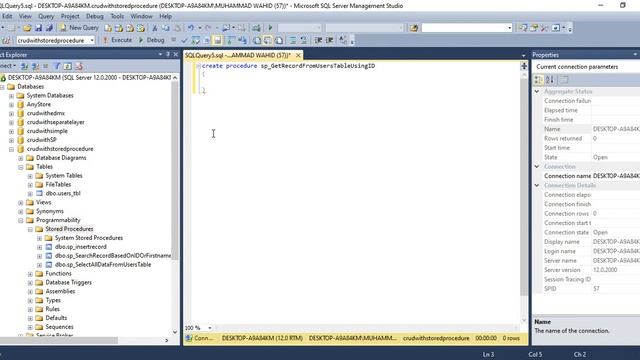Image resolution: width=640 pixels, height=360 pixels.
Task: Select crudwithseparatelayer database
Action: point(56,122)
